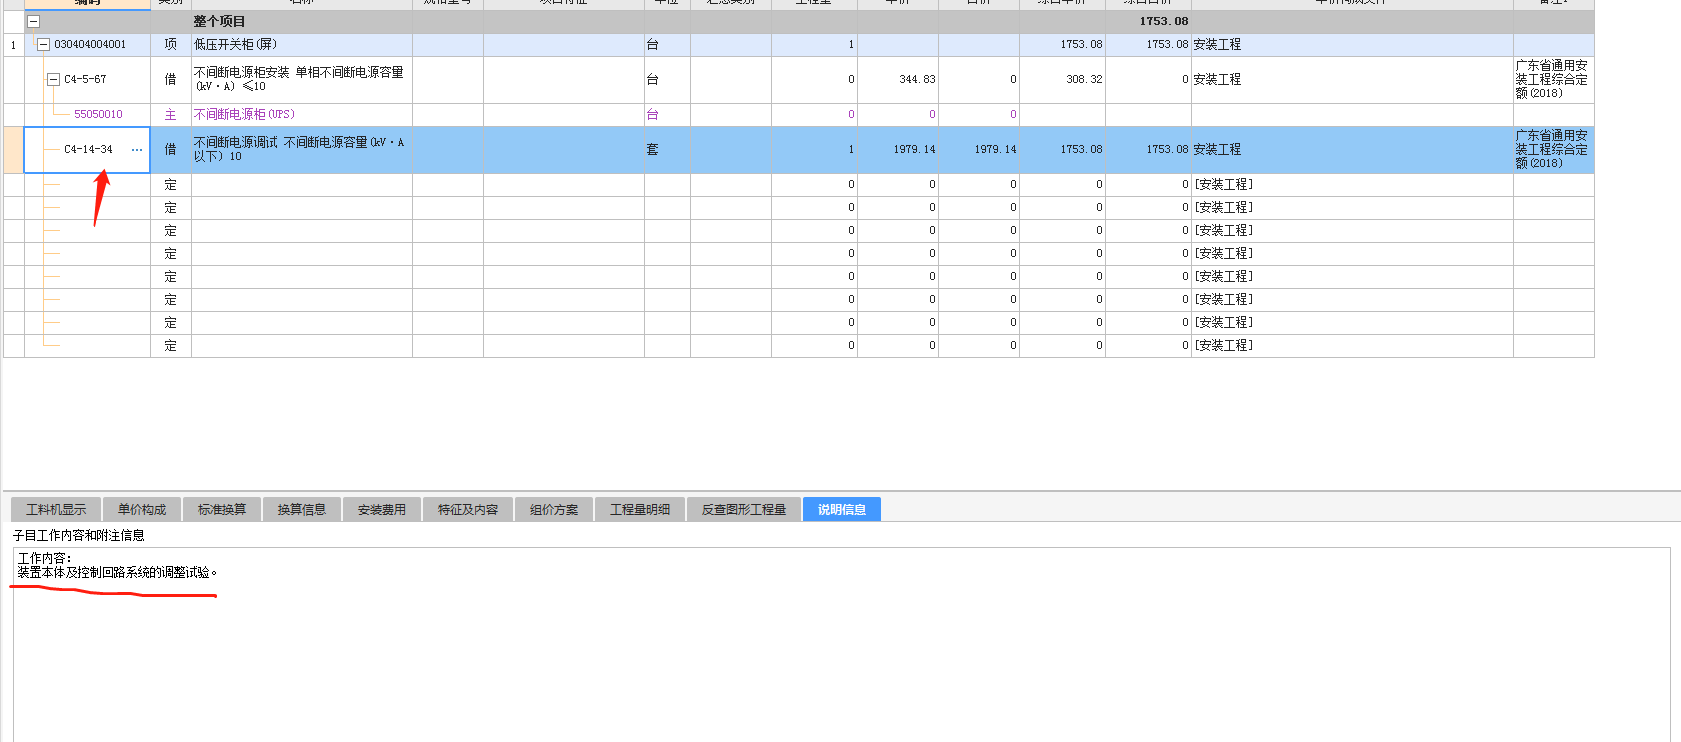Image resolution: width=1681 pixels, height=742 pixels.
Task: Open the 安装费用 tab
Action: (382, 509)
